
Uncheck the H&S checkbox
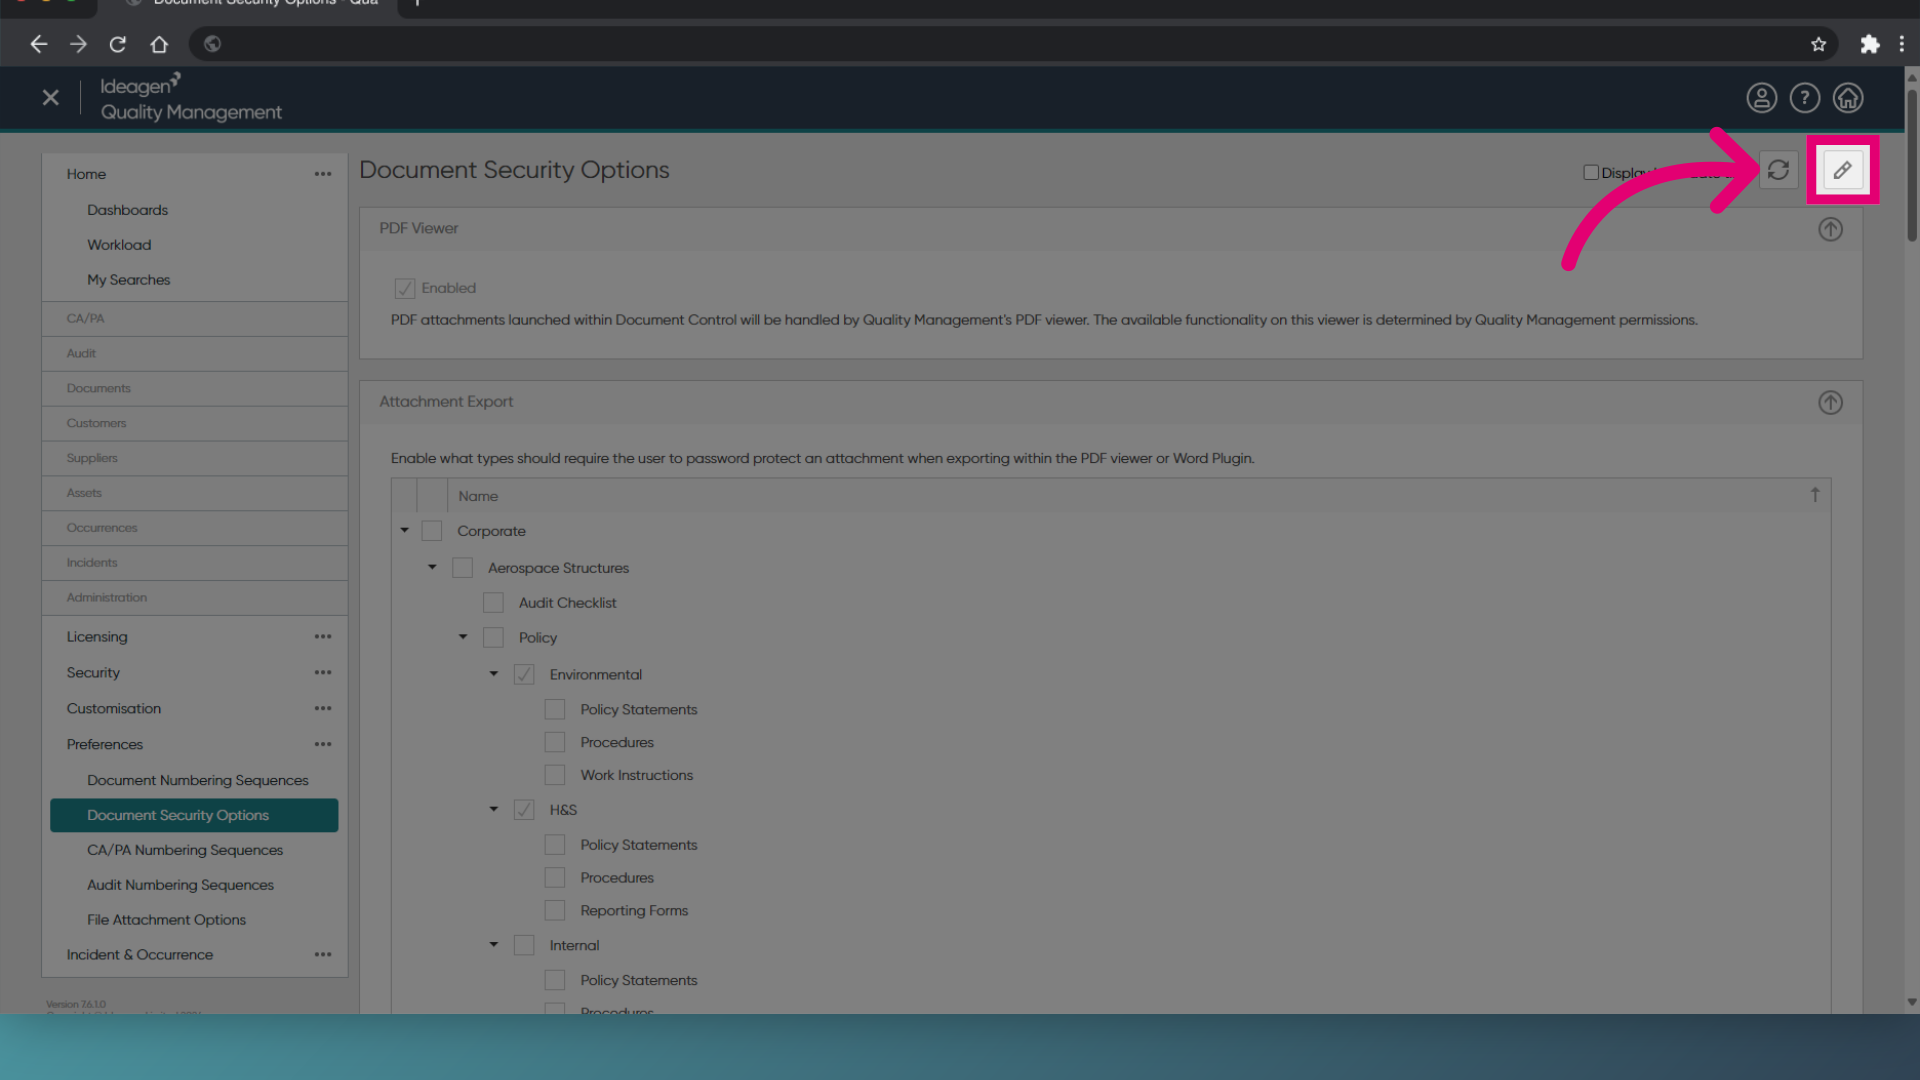point(523,809)
